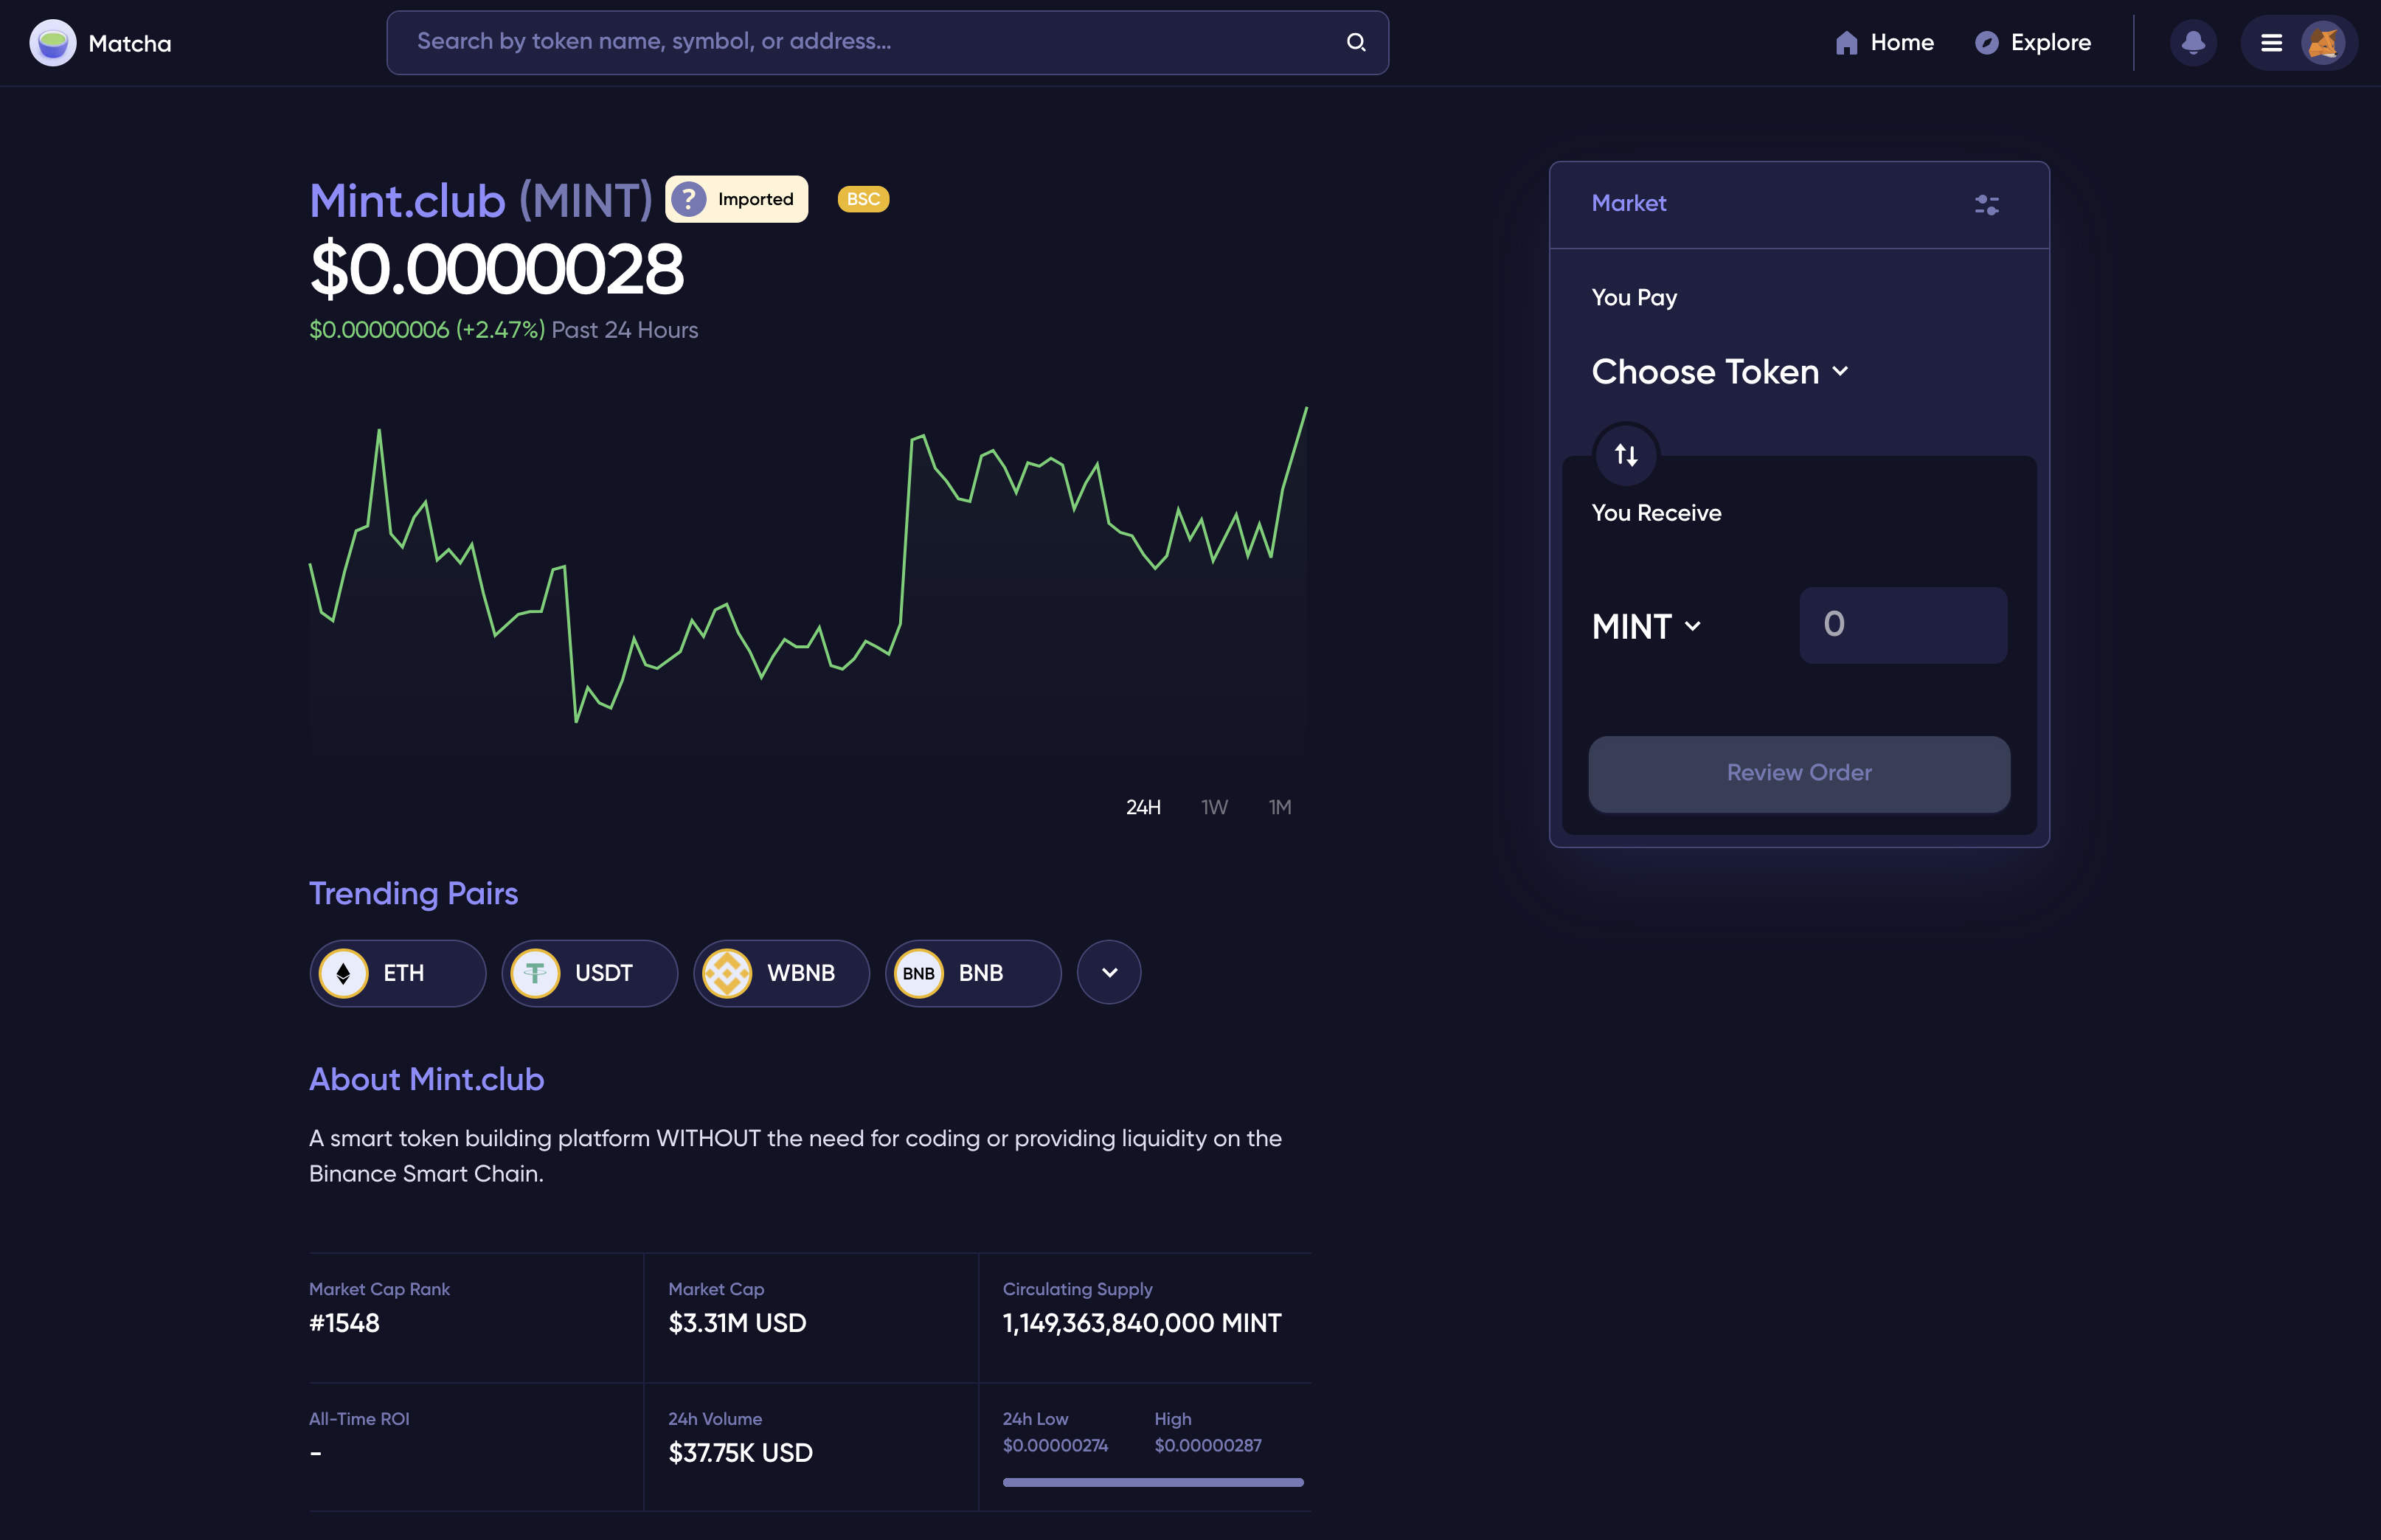Select the BNB trending pair
Screen dimensions: 2381x1540
973,973
